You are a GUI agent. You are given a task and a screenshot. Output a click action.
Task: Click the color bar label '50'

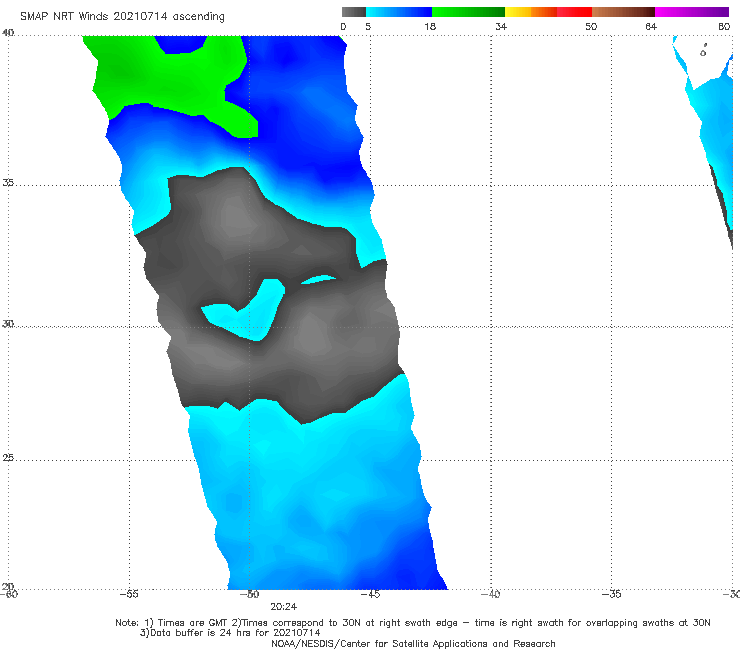[x=591, y=26]
